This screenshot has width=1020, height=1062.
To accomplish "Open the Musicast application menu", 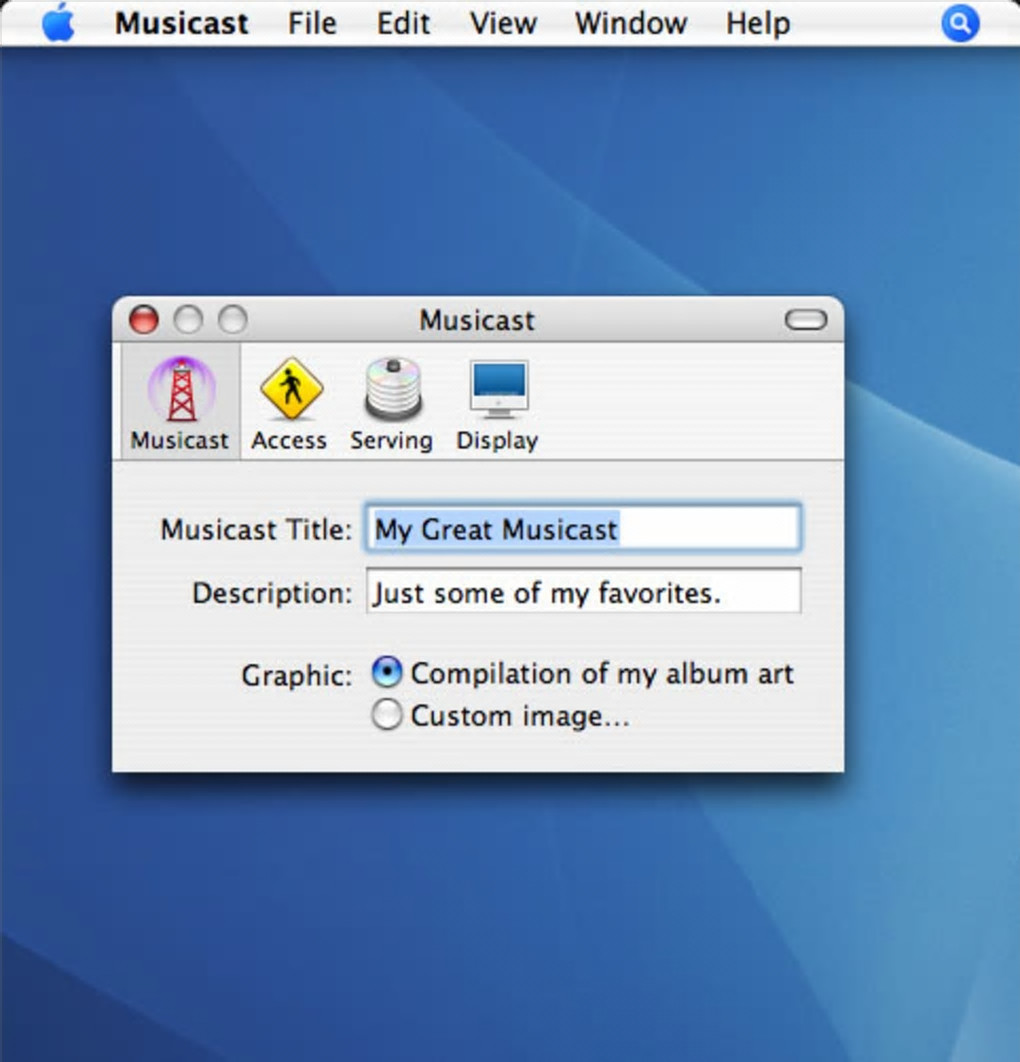I will point(182,24).
